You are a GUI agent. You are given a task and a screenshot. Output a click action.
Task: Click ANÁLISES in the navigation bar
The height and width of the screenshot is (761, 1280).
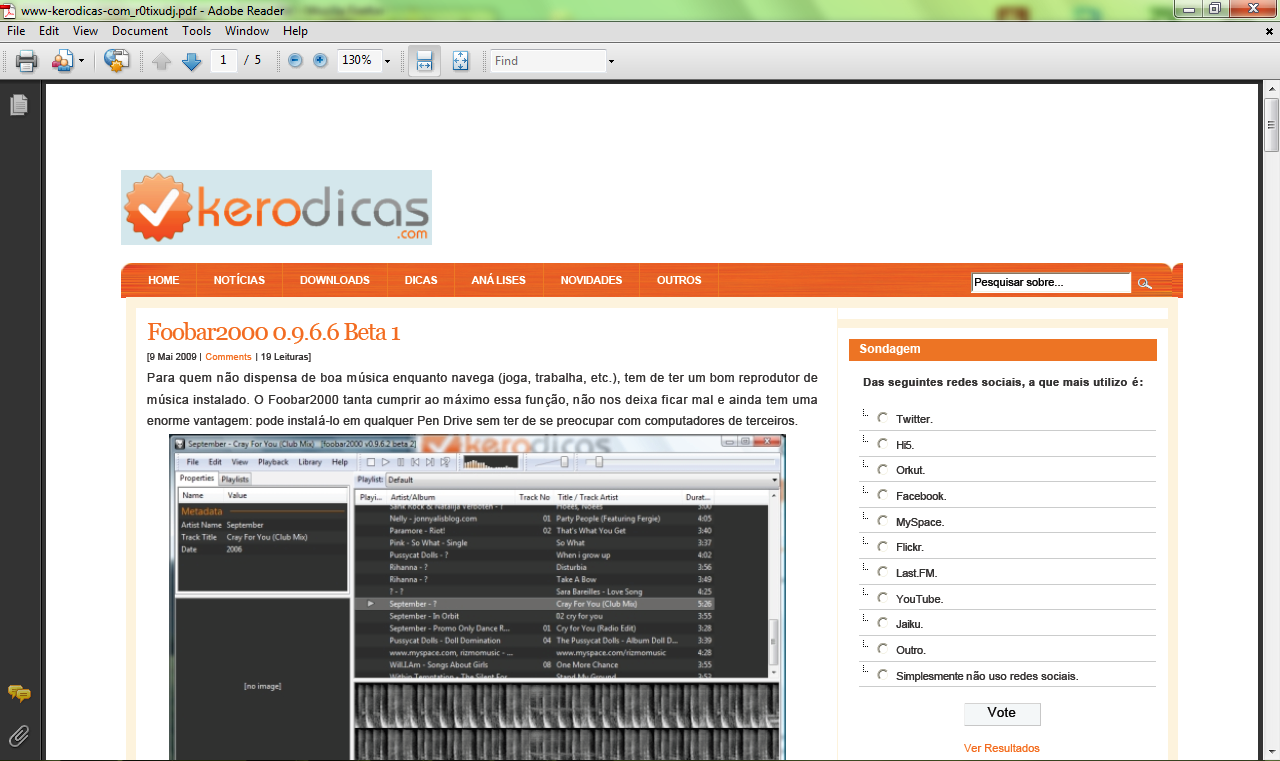(x=498, y=280)
